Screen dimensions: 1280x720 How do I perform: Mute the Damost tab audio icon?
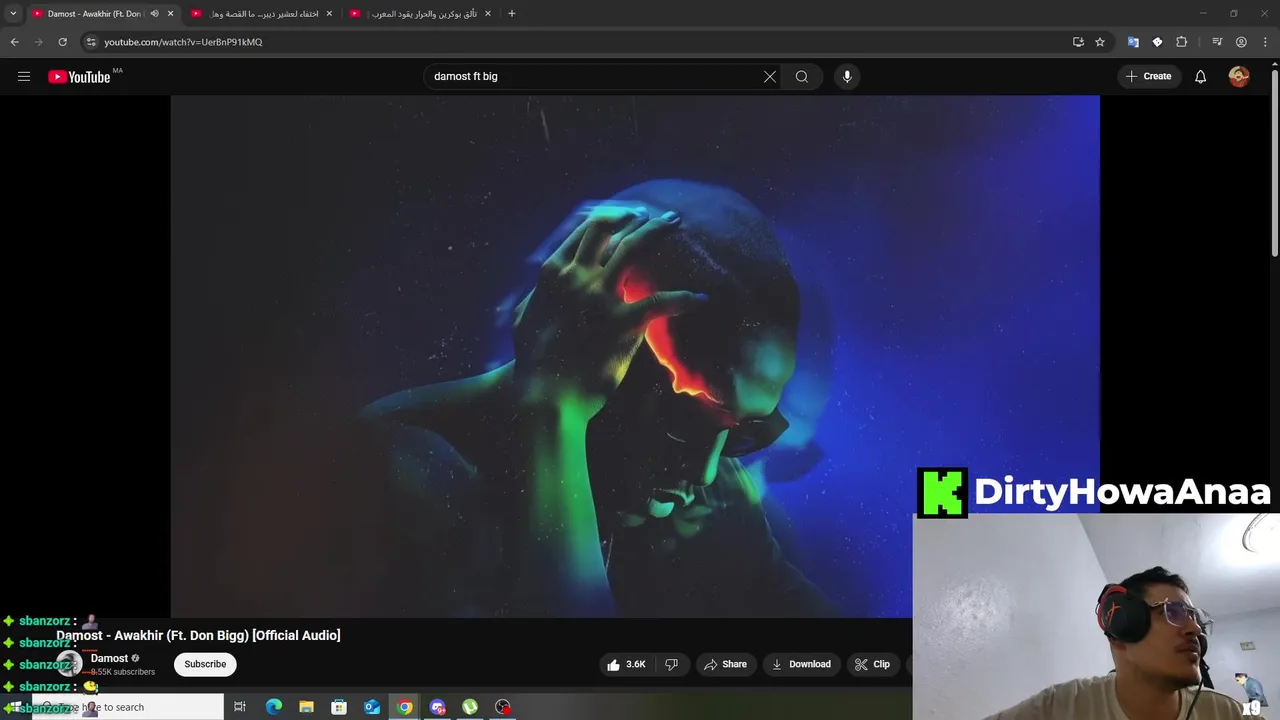(x=154, y=13)
